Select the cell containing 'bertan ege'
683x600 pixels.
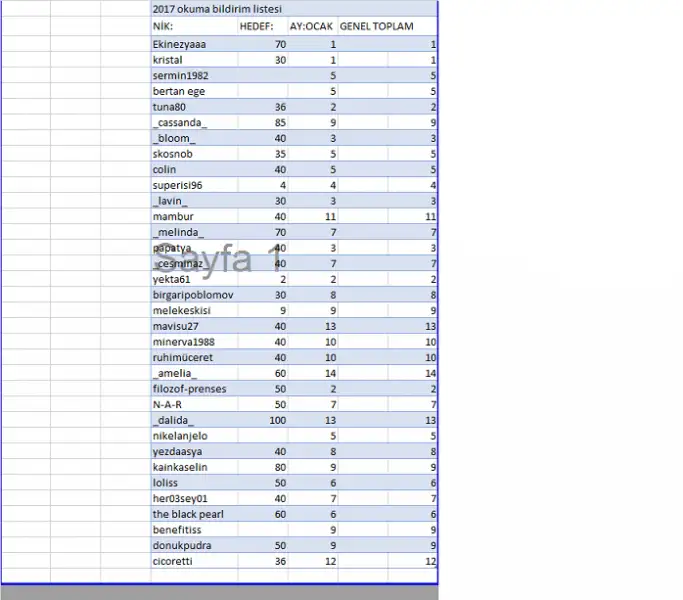(x=192, y=91)
